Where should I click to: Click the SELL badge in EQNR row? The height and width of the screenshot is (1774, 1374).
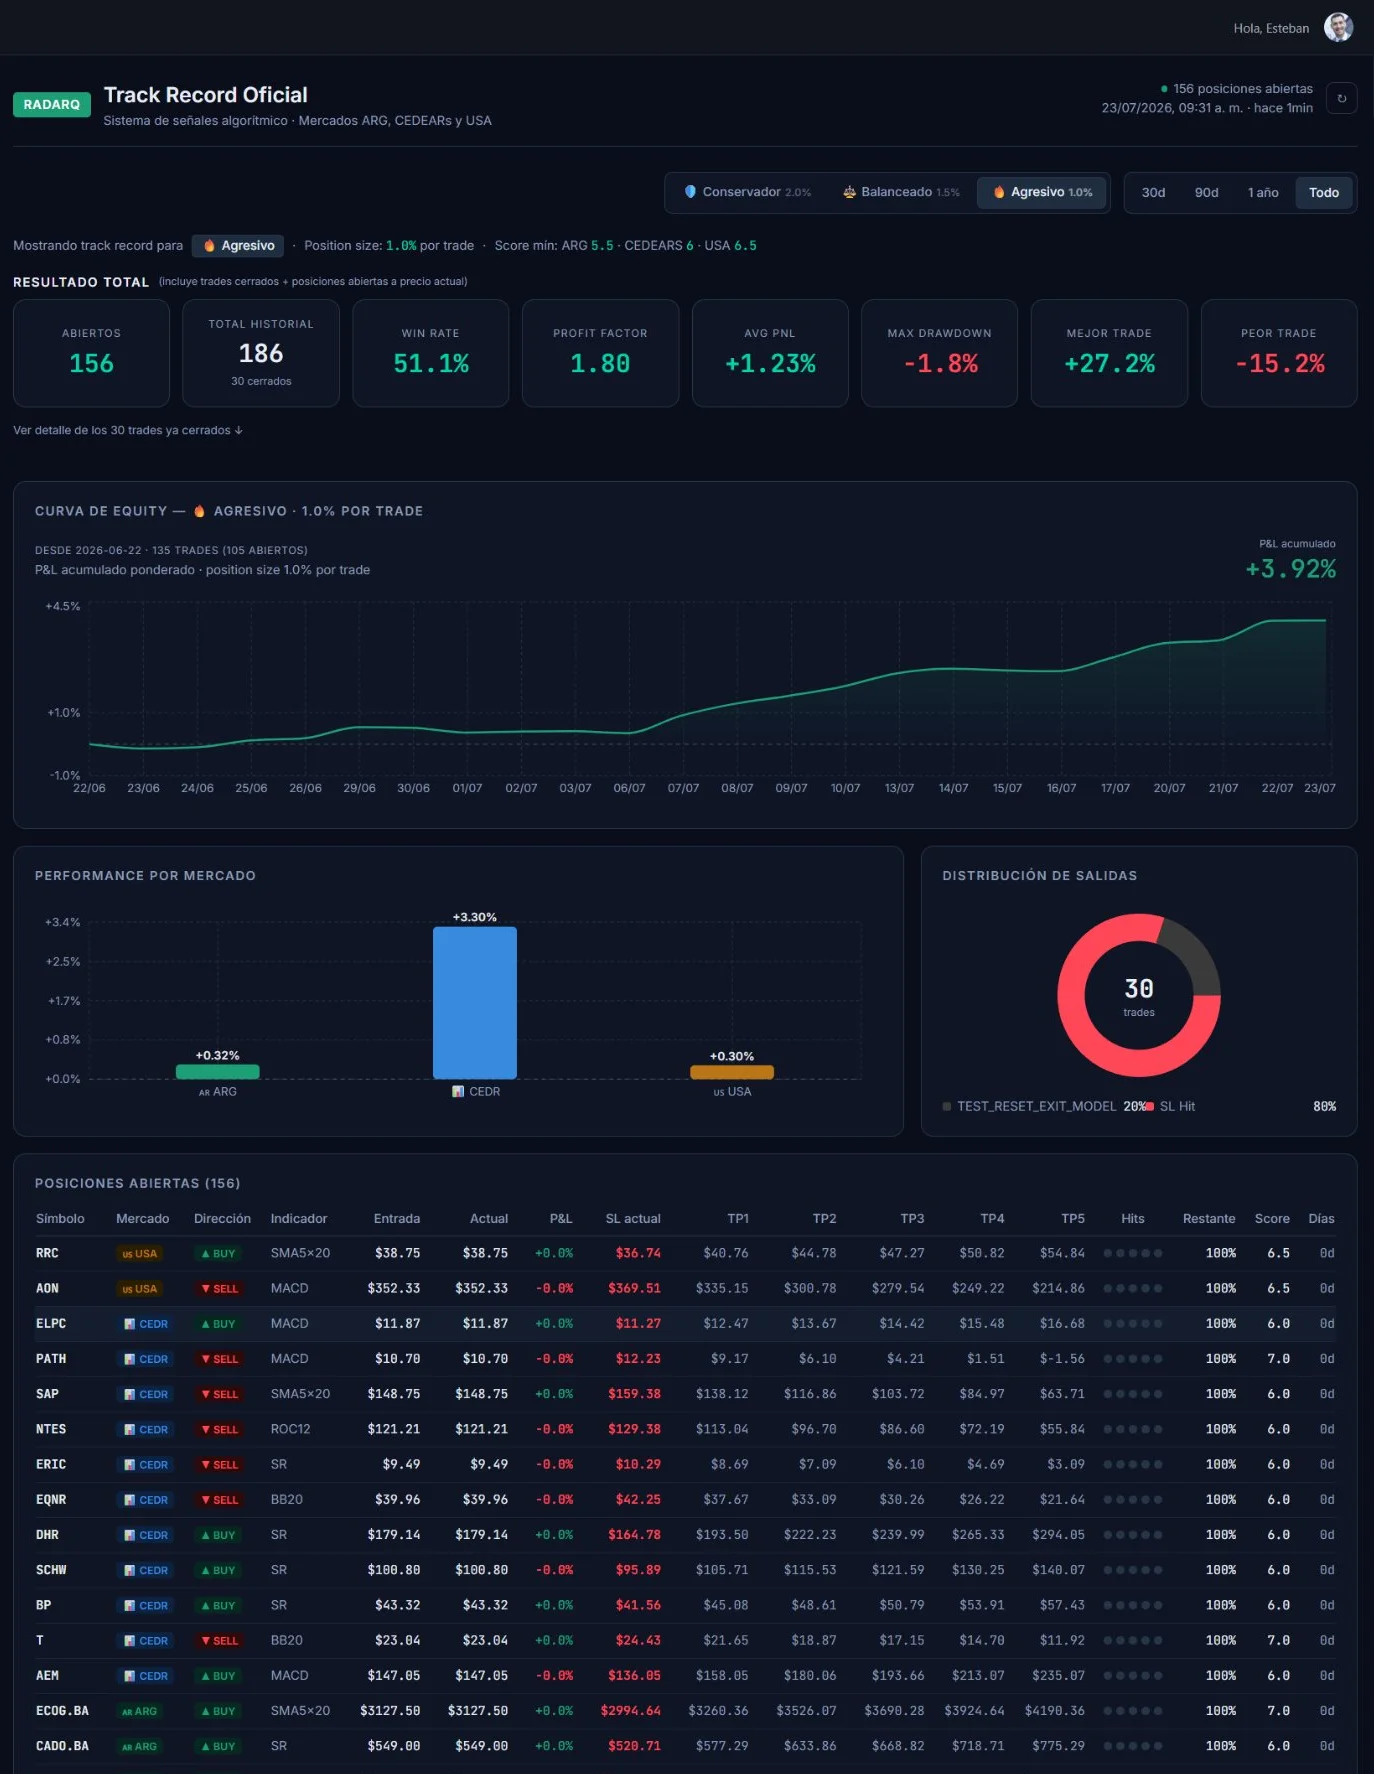pos(220,1500)
